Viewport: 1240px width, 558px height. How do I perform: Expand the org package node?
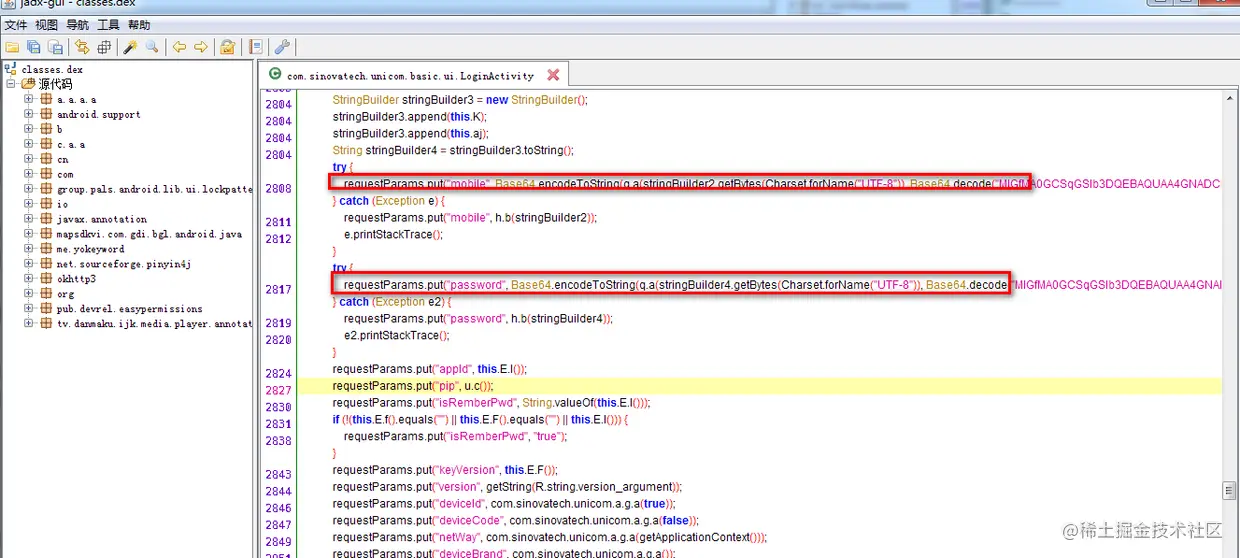pyautogui.click(x=29, y=294)
